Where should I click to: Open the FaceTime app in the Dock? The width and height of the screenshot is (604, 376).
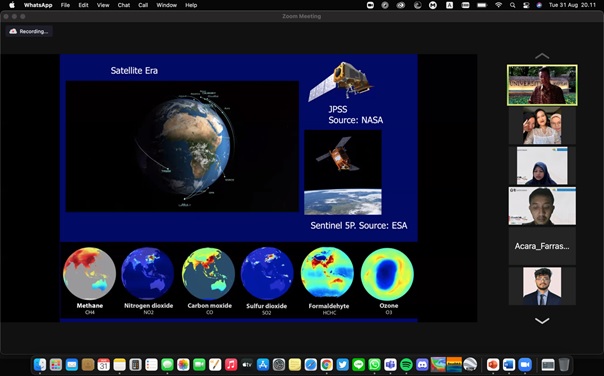[199, 364]
